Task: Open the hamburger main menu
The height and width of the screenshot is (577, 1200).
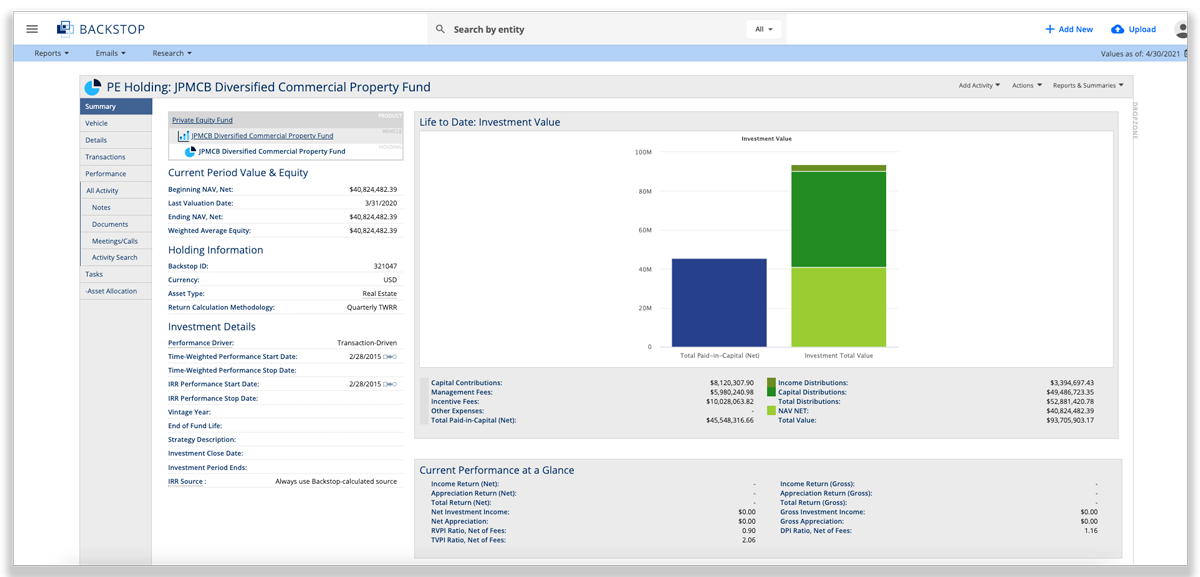Action: tap(32, 29)
